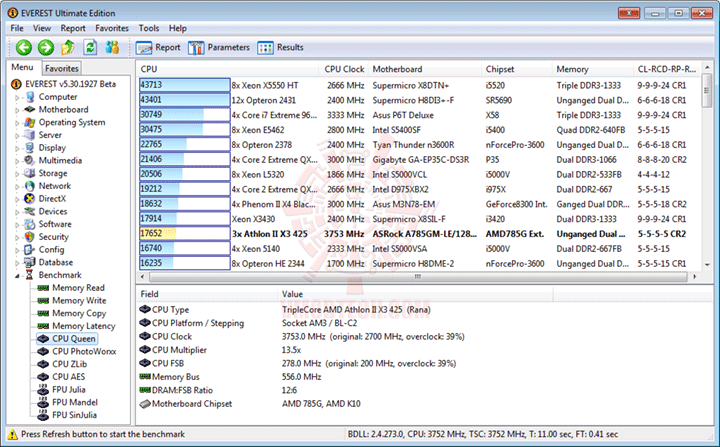Select the CPU AES benchmark
720x447 pixels.
click(x=68, y=377)
